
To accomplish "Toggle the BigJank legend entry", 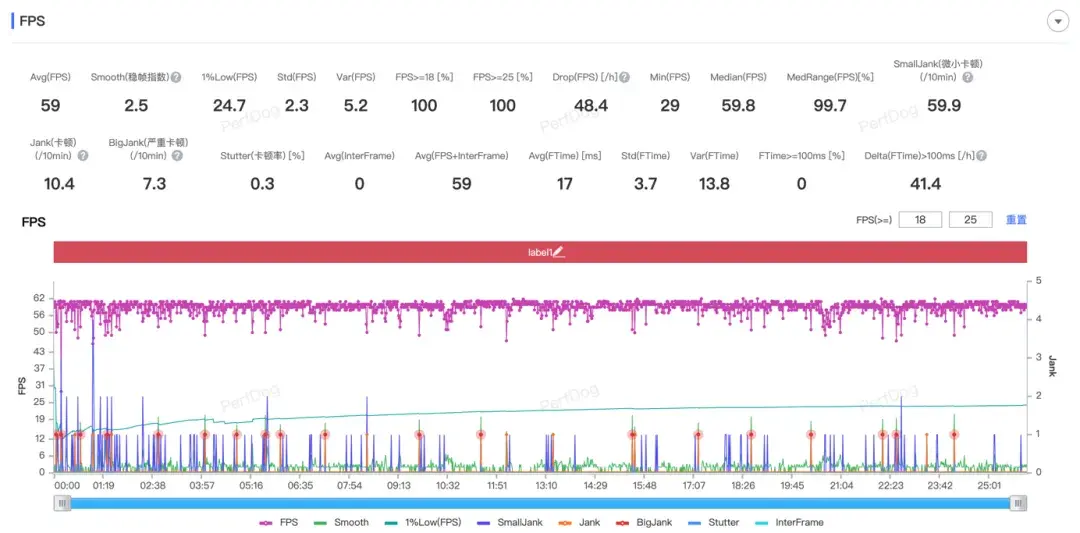I will (x=646, y=522).
